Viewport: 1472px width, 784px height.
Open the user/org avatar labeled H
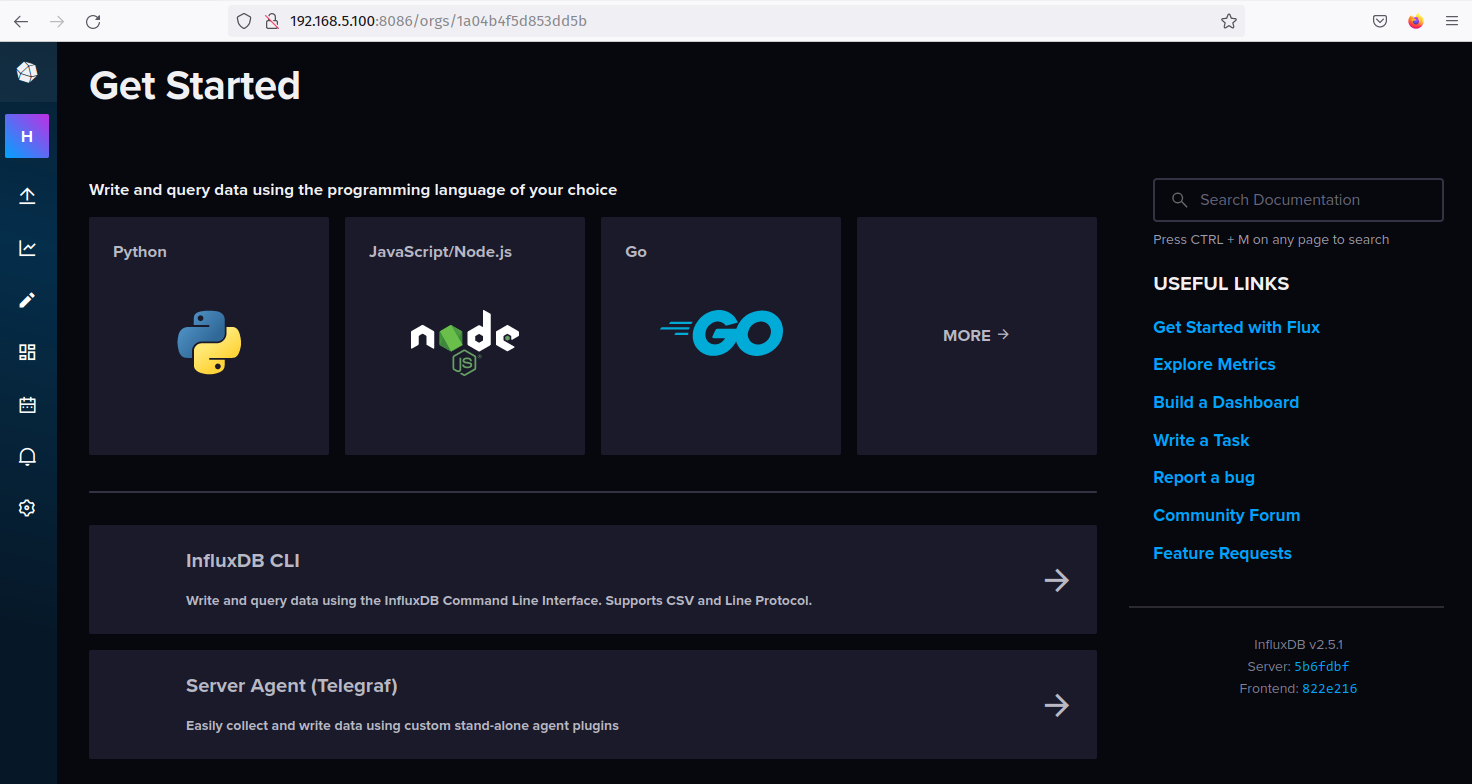pyautogui.click(x=27, y=136)
